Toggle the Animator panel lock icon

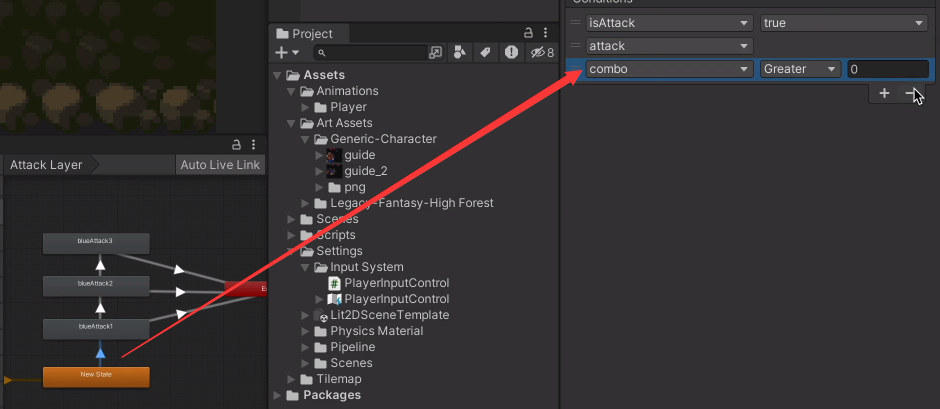click(x=236, y=145)
